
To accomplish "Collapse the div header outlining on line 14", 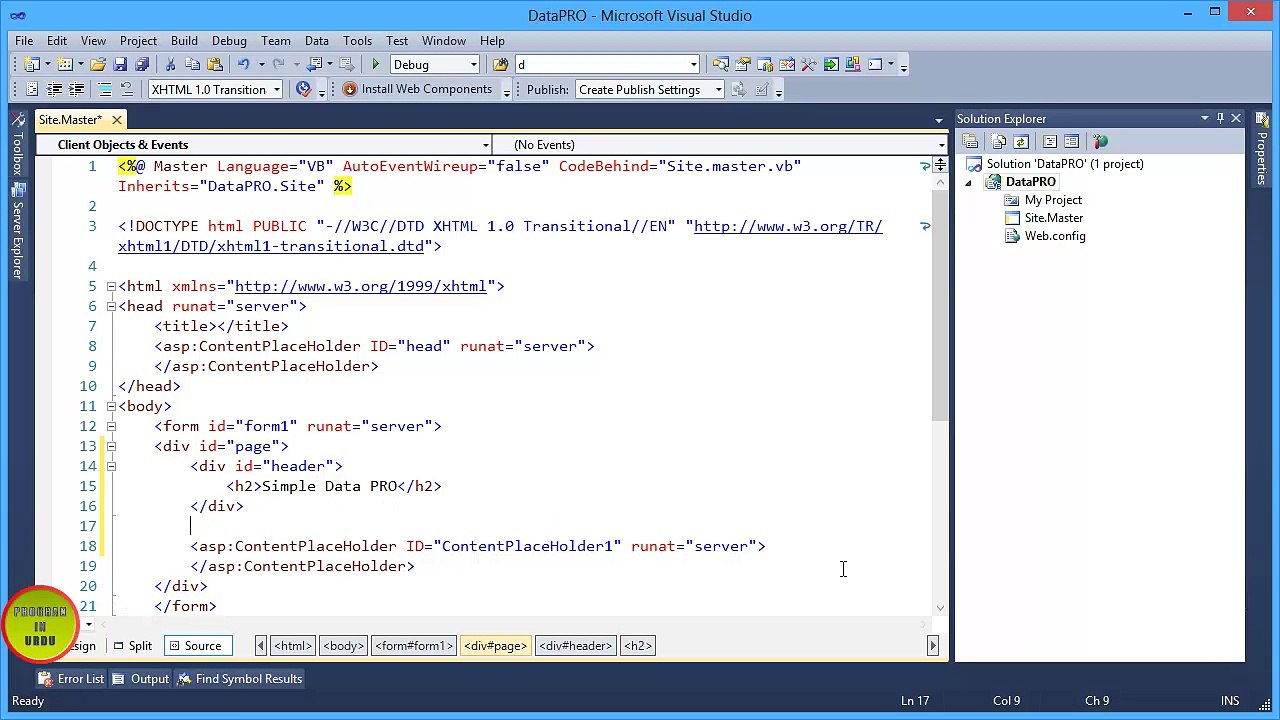I will pos(111,466).
